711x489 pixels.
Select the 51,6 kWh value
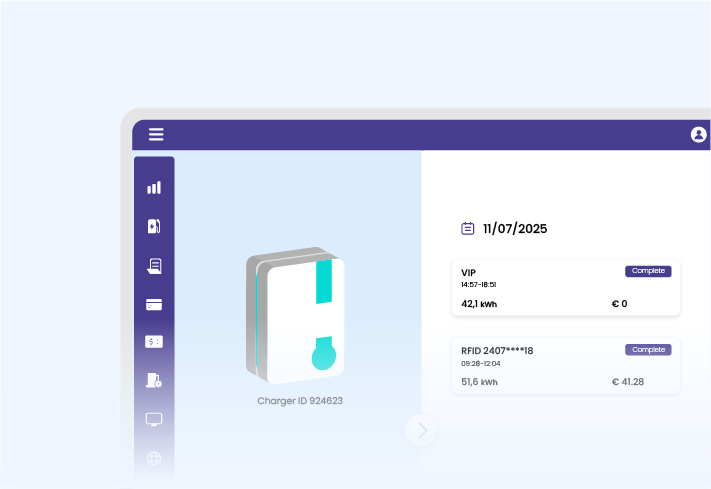[x=479, y=382]
